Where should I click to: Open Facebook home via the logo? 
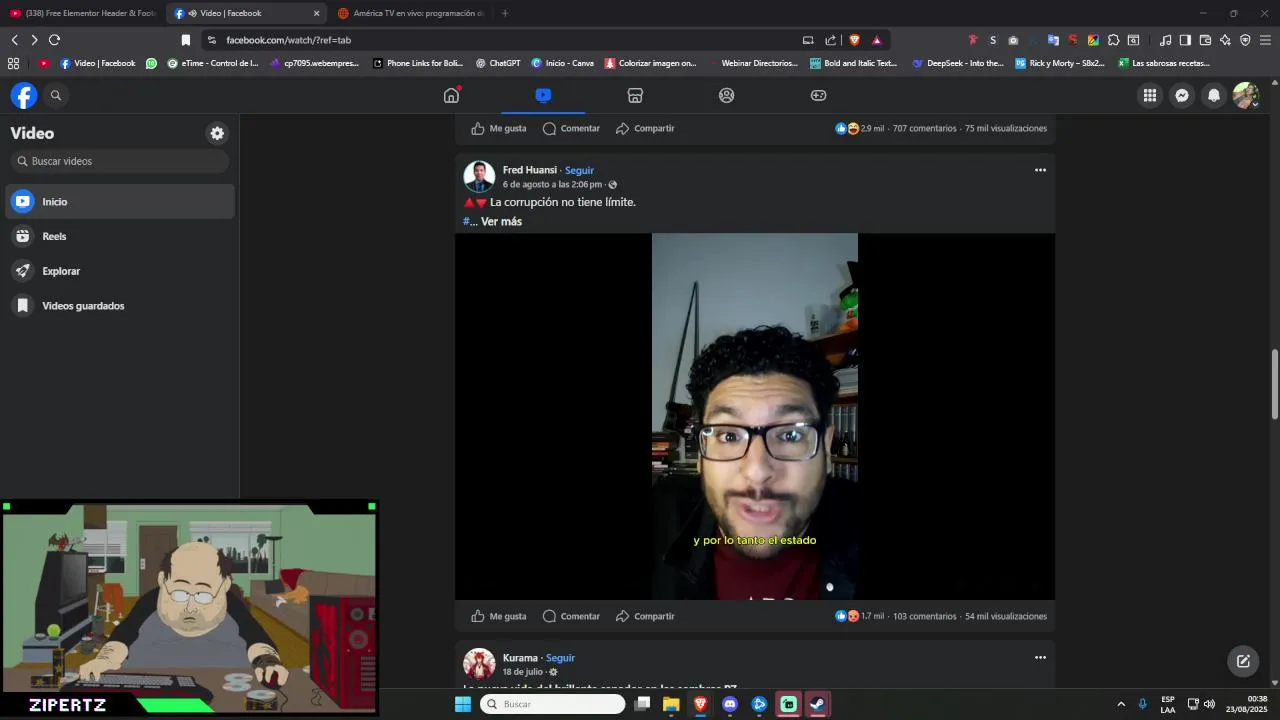[24, 95]
